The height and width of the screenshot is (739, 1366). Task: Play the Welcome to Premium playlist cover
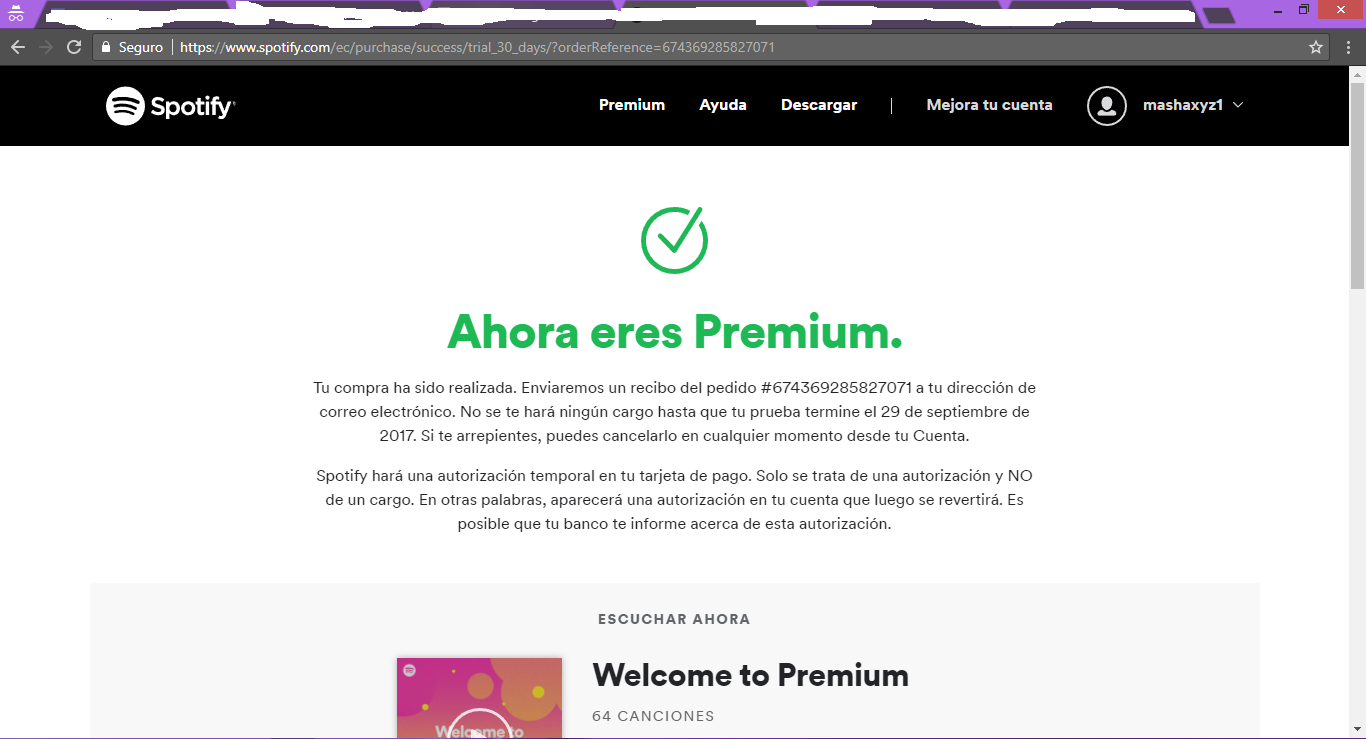point(479,698)
